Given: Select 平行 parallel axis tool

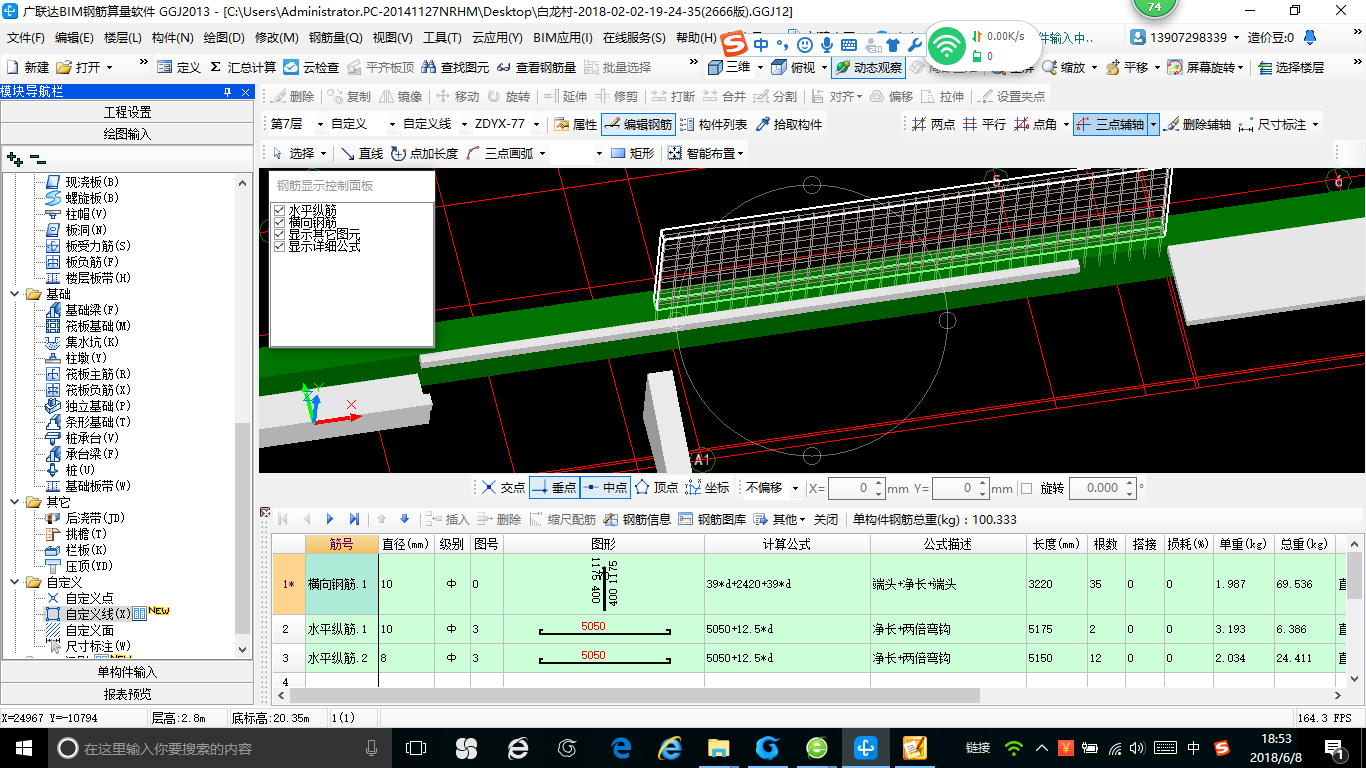Looking at the screenshot, I should (x=984, y=124).
